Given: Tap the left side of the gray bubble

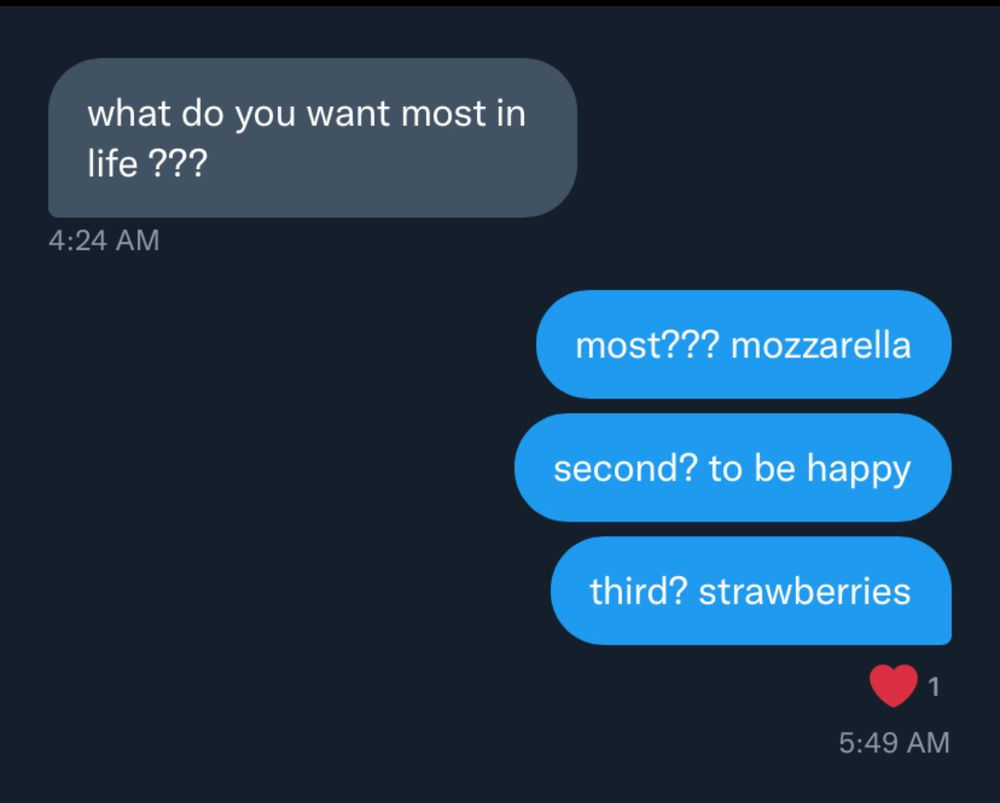Looking at the screenshot, I should tap(80, 137).
